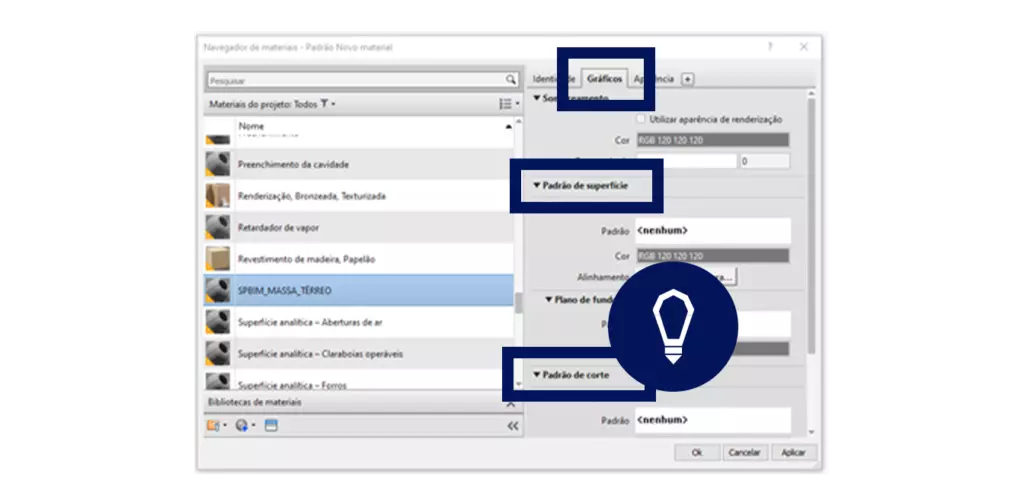This screenshot has width=1024, height=500.
Task: Select Superfície analítica – Forros row
Action: click(359, 381)
